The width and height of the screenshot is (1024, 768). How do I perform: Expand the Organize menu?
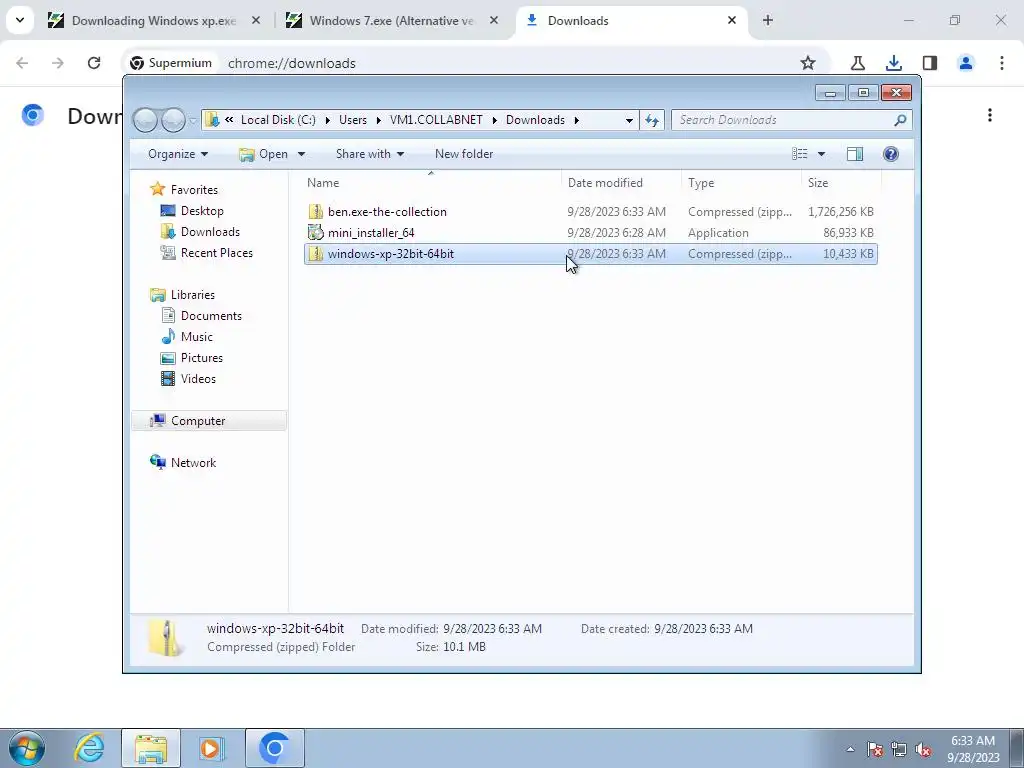pyautogui.click(x=178, y=154)
